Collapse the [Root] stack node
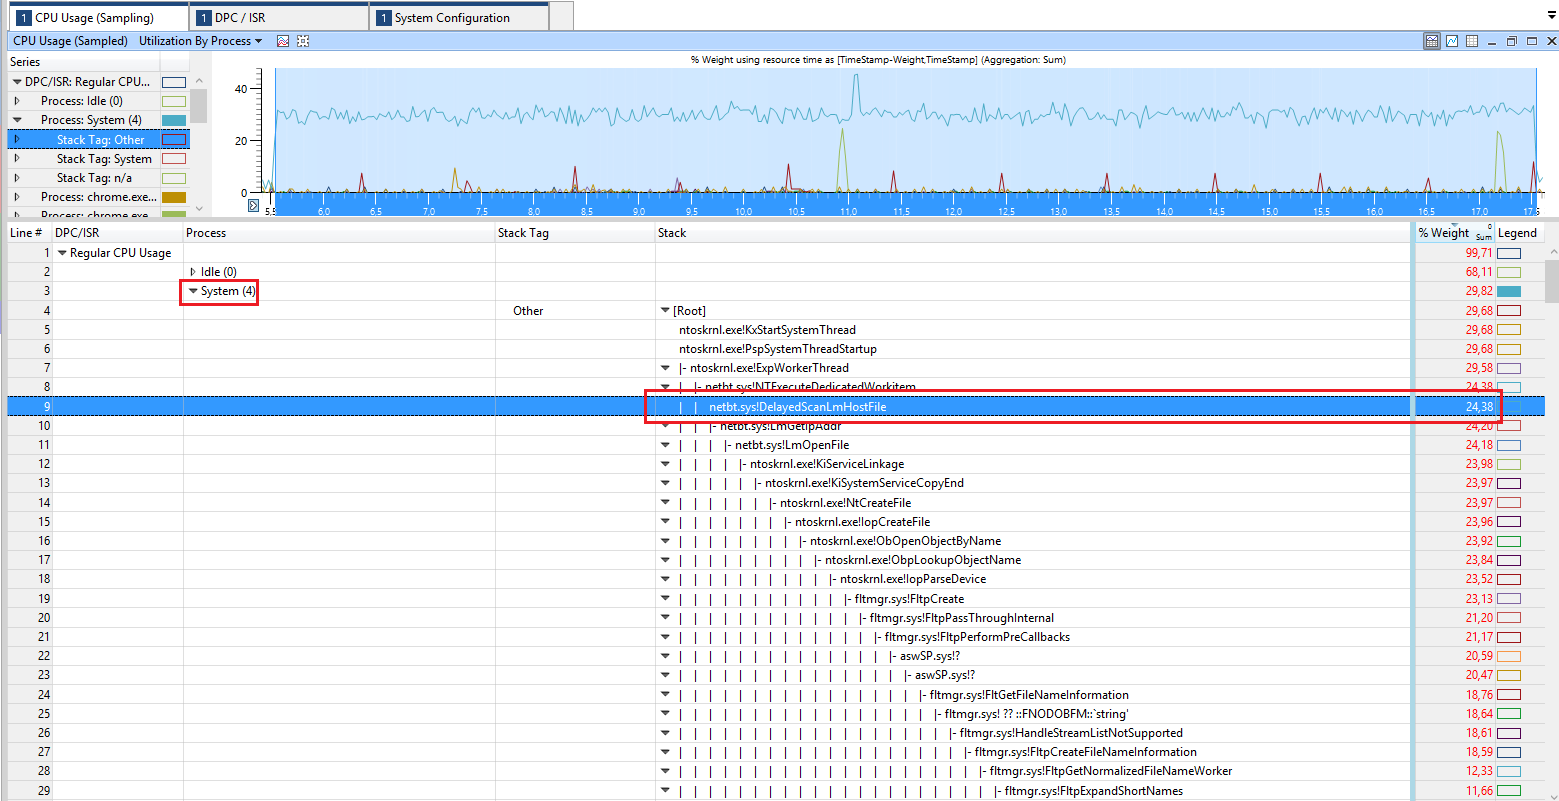1559x801 pixels. tap(665, 311)
